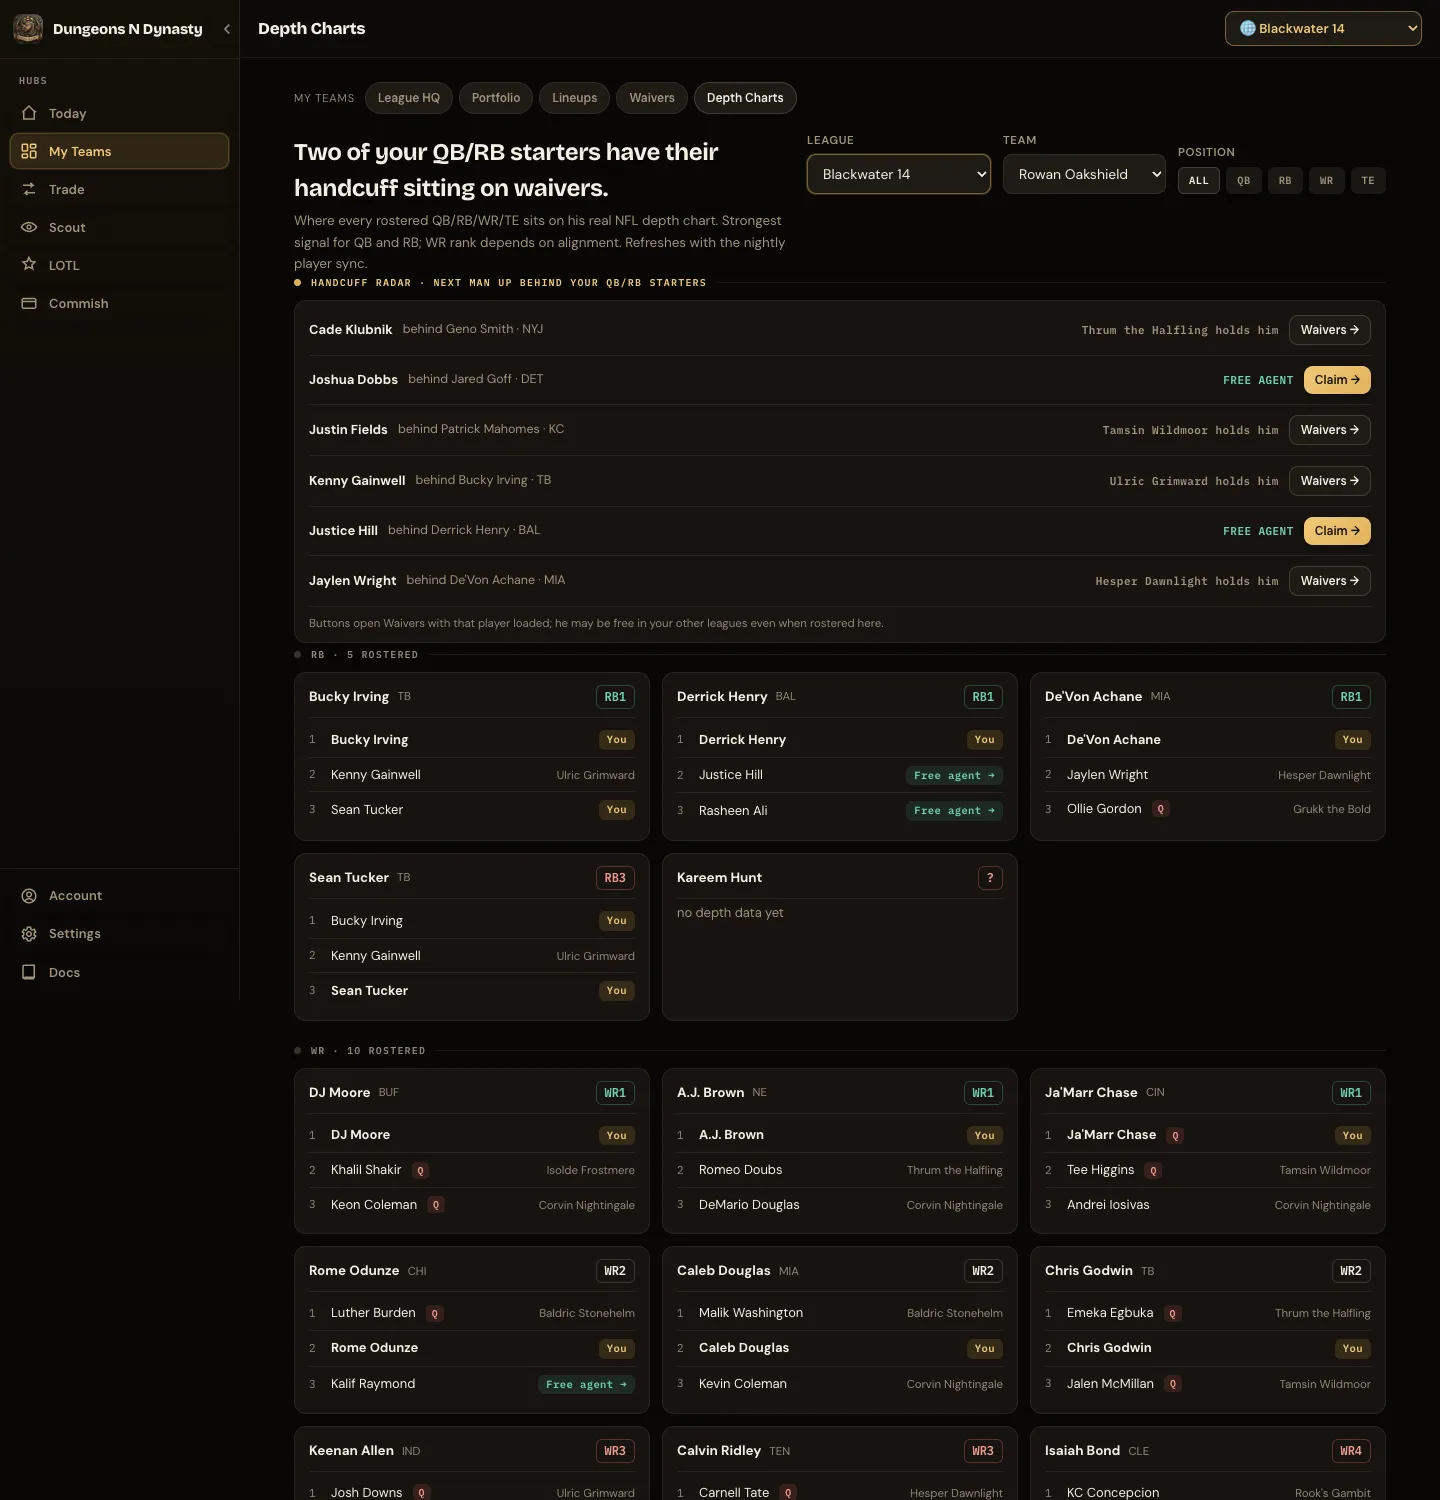Click the Commish card icon
This screenshot has height=1500, width=1440.
click(29, 303)
